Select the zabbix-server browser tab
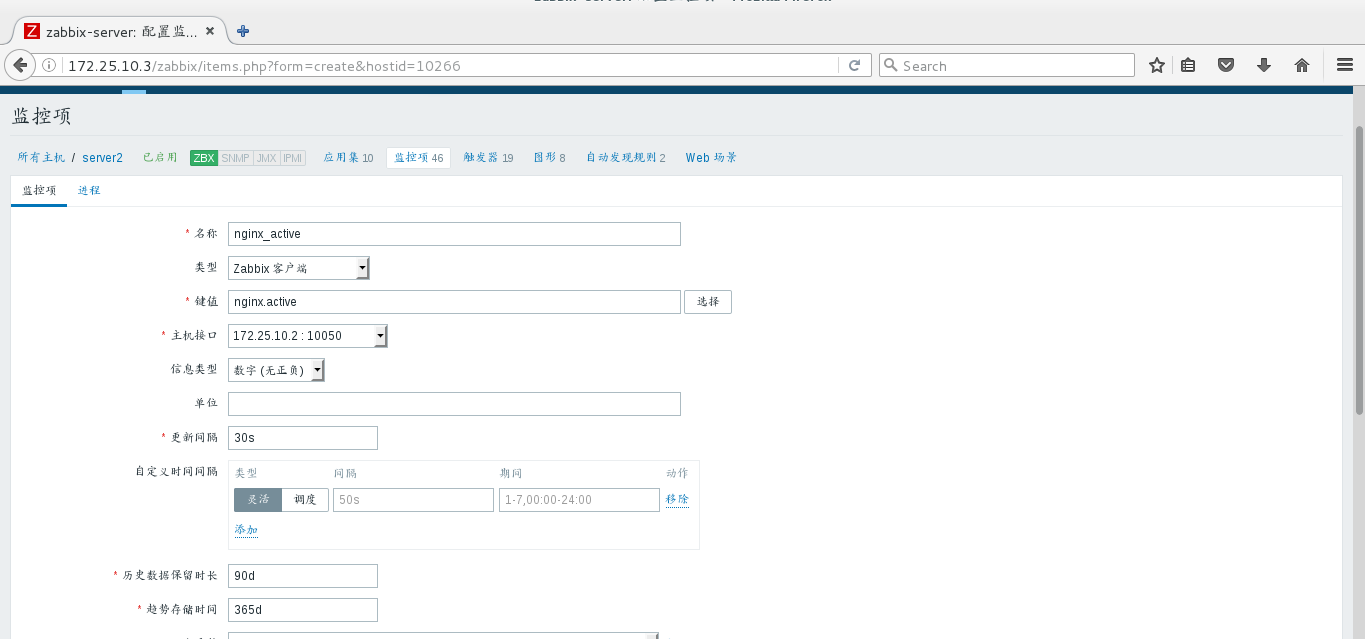Viewport: 1365px width, 639px height. tap(118, 31)
